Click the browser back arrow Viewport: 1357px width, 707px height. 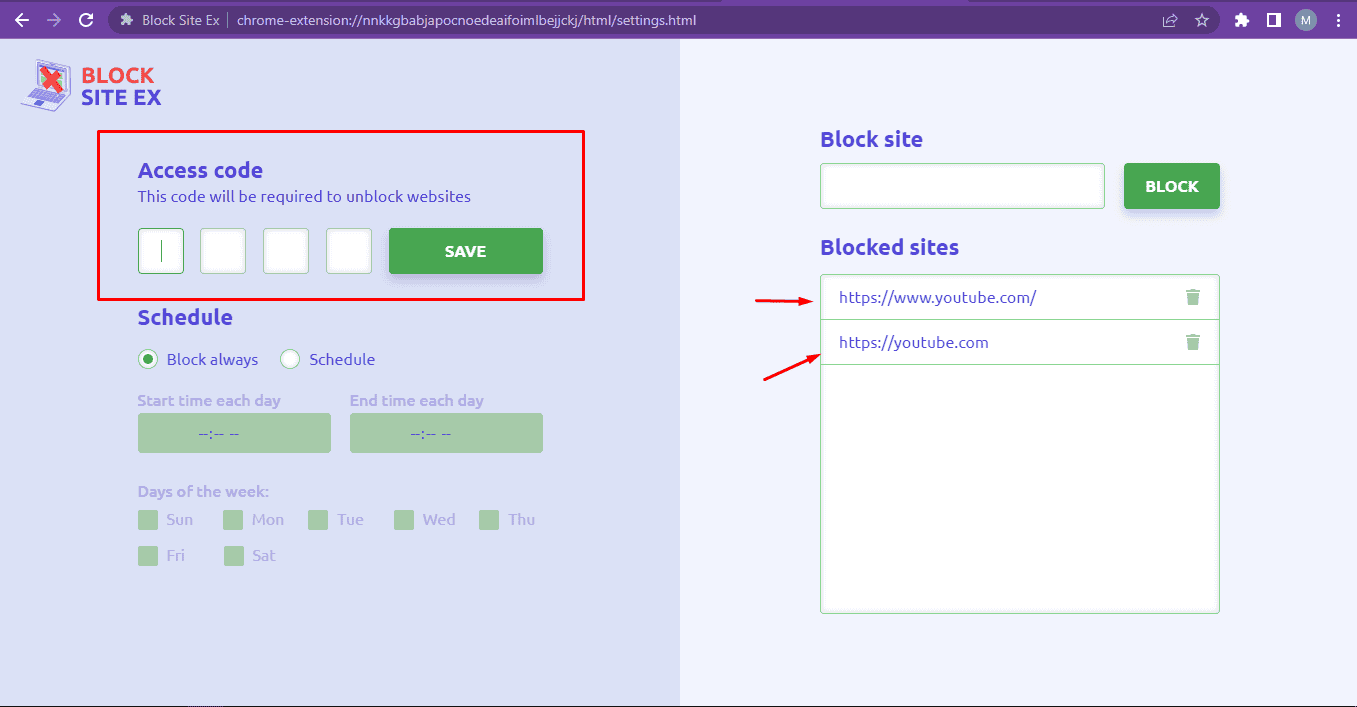point(22,19)
